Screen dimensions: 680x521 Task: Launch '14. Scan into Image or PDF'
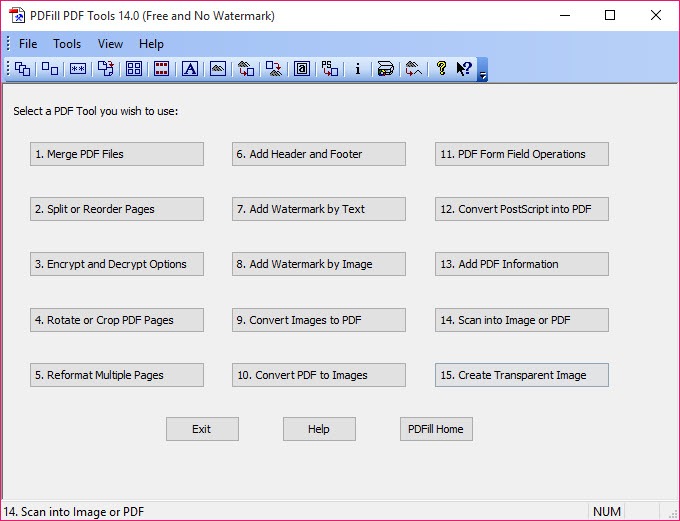click(522, 320)
